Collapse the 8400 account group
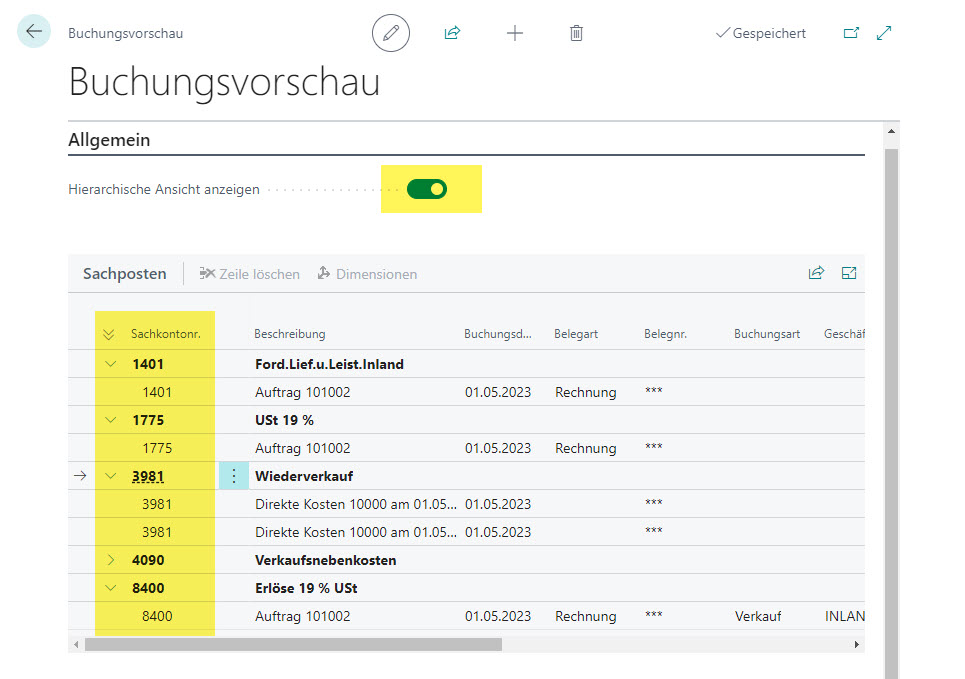The height and width of the screenshot is (679, 965). (x=111, y=588)
